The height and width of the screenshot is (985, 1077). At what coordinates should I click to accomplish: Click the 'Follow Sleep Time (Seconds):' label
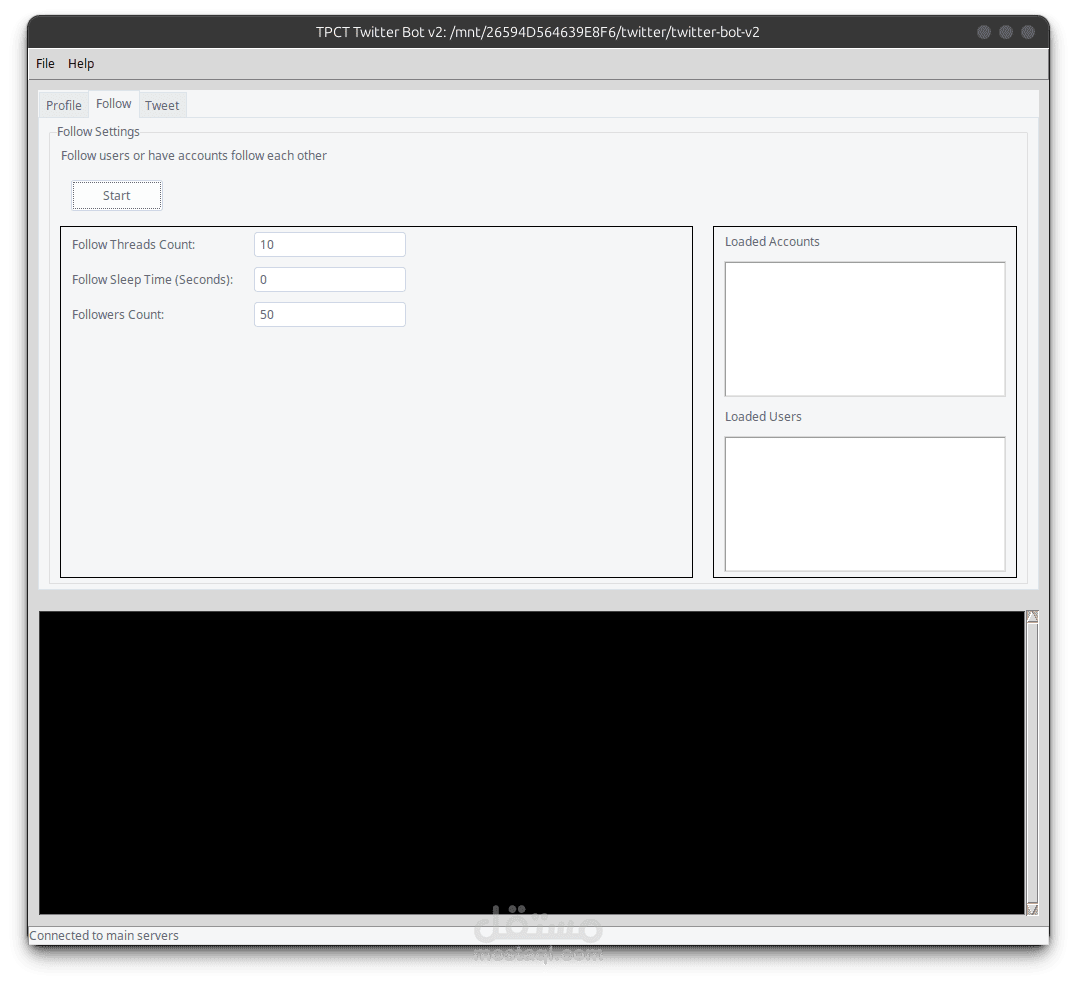point(152,280)
